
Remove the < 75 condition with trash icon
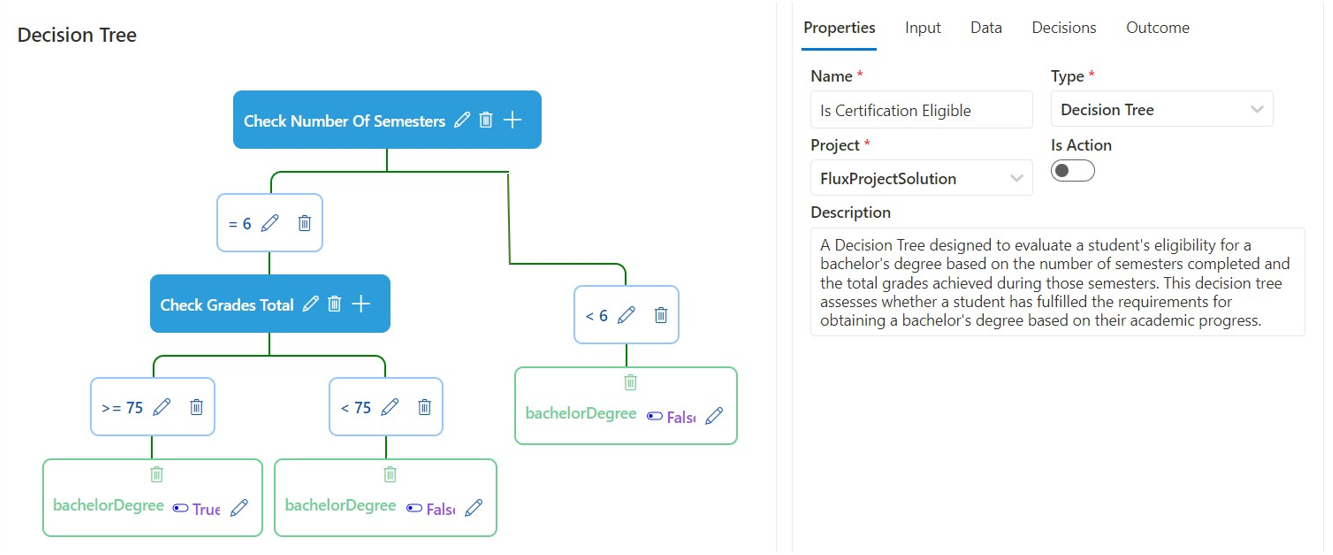click(x=424, y=407)
